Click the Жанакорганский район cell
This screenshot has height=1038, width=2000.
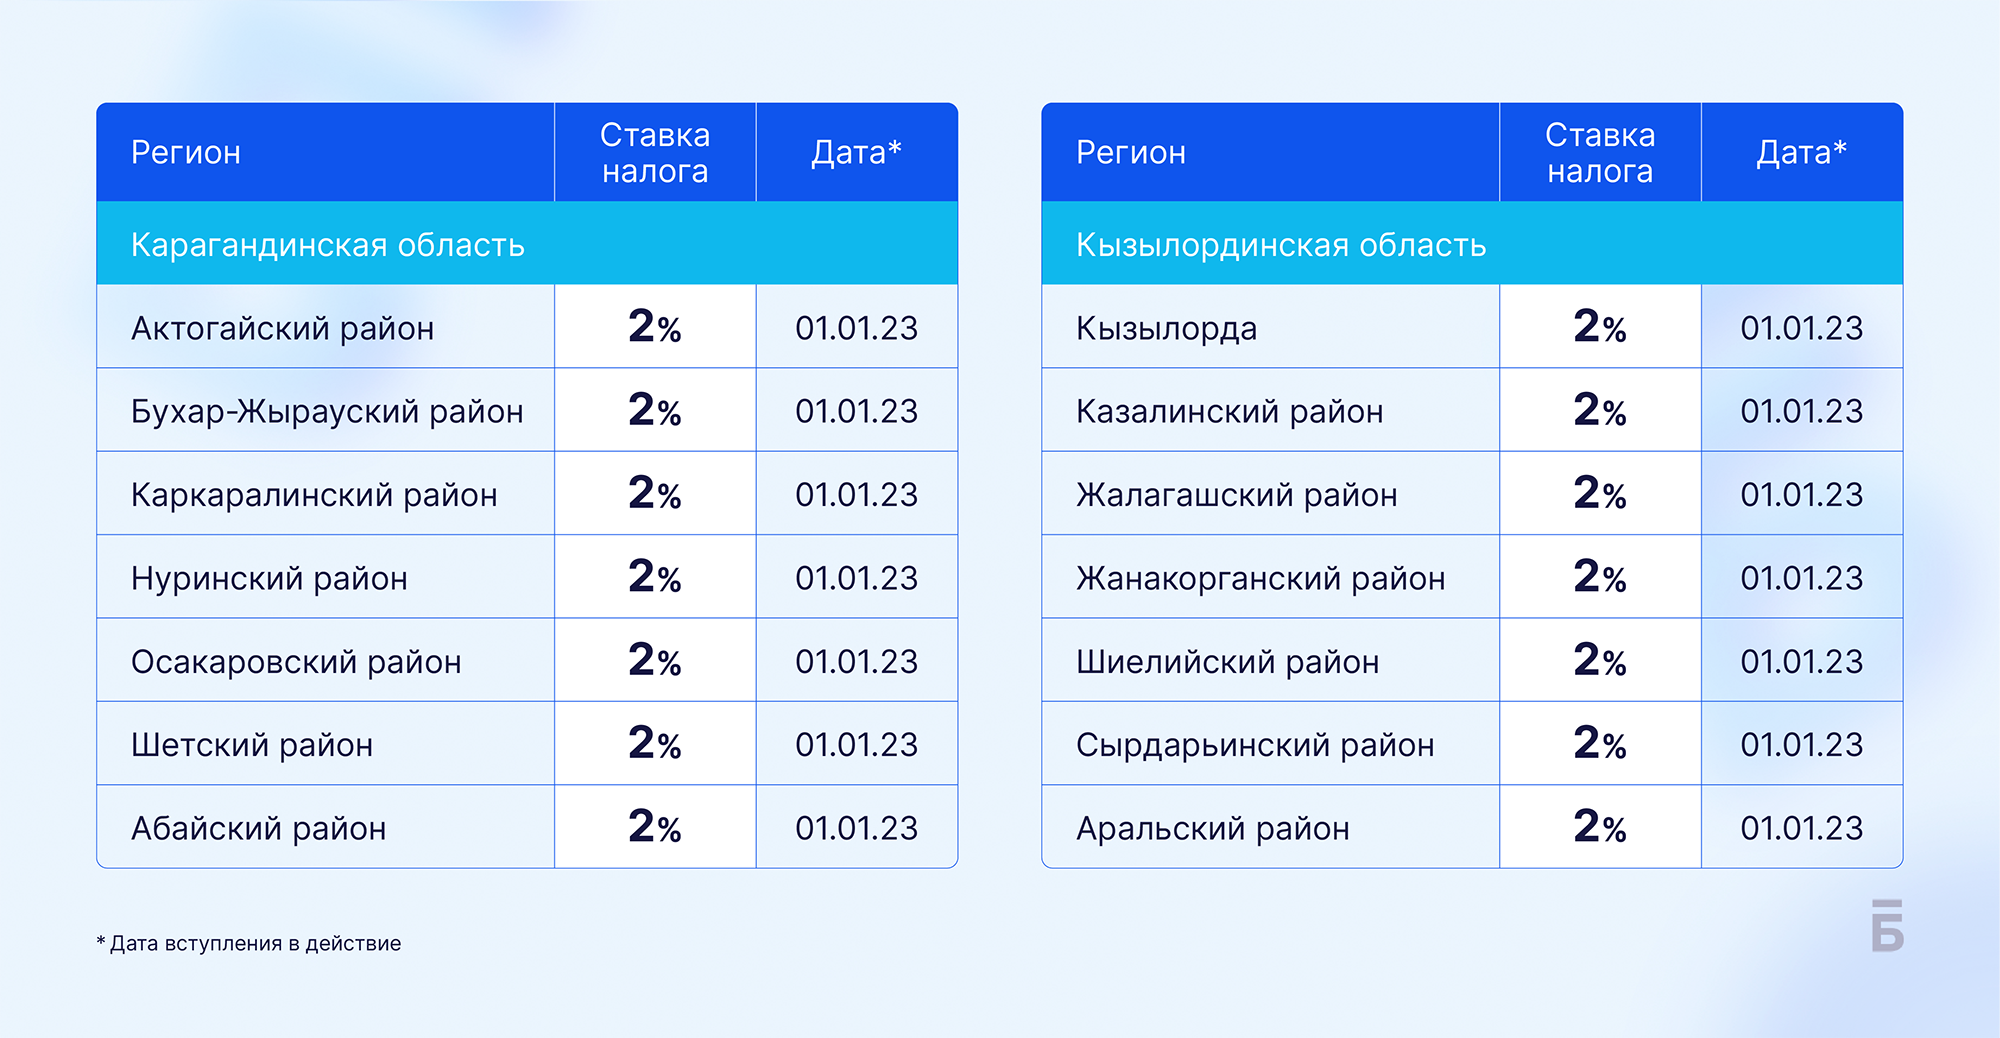tap(1271, 577)
